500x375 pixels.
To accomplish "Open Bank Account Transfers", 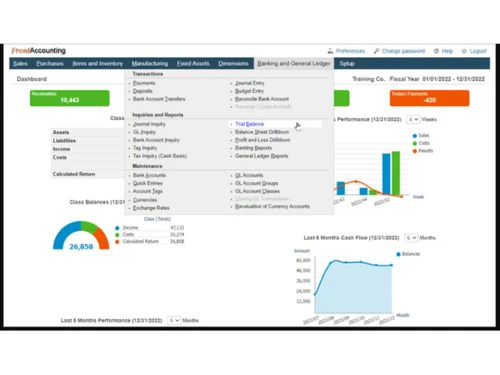I will (x=159, y=99).
